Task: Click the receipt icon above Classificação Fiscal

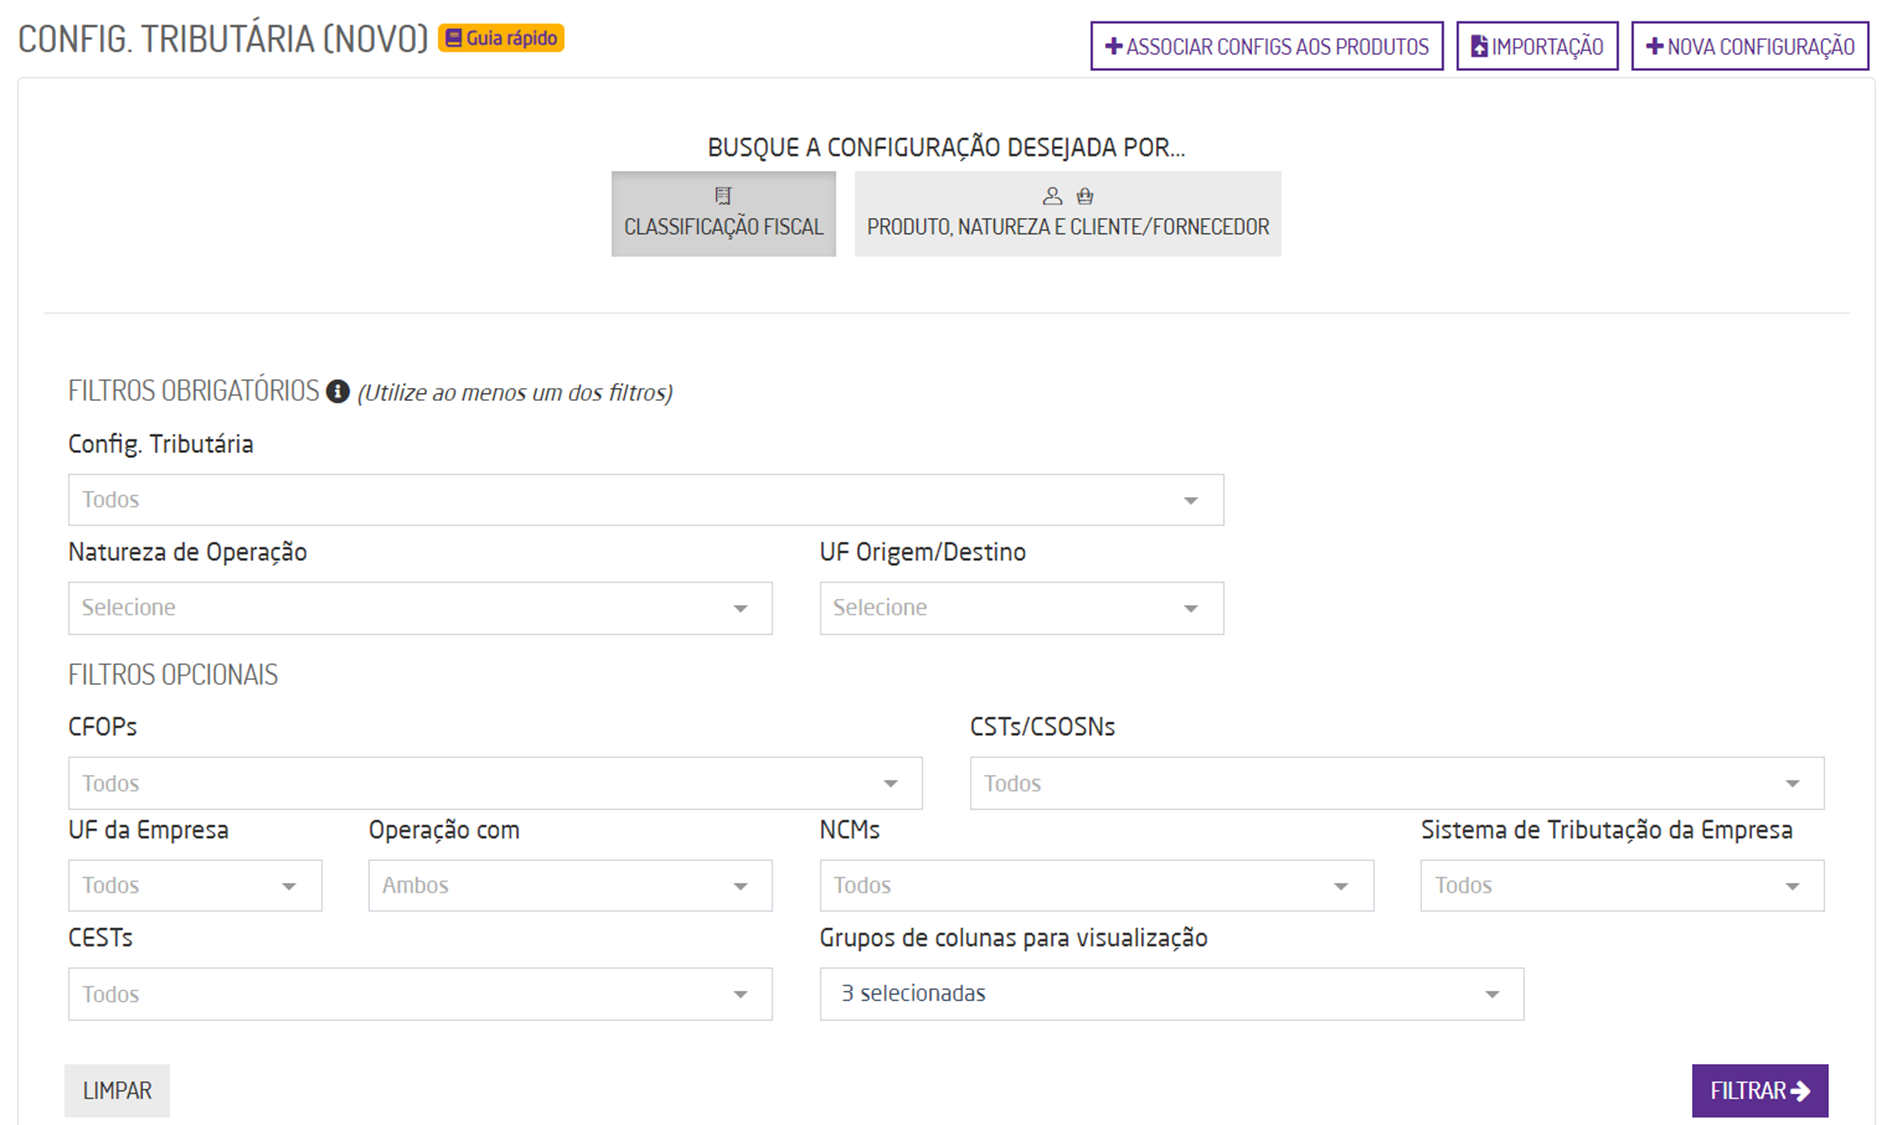Action: click(723, 196)
